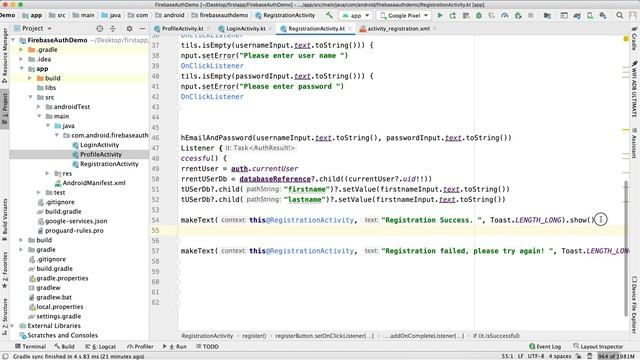The width and height of the screenshot is (640, 360).
Task: Click Apply Changes and Restart Activity icon
Action: pos(453,16)
